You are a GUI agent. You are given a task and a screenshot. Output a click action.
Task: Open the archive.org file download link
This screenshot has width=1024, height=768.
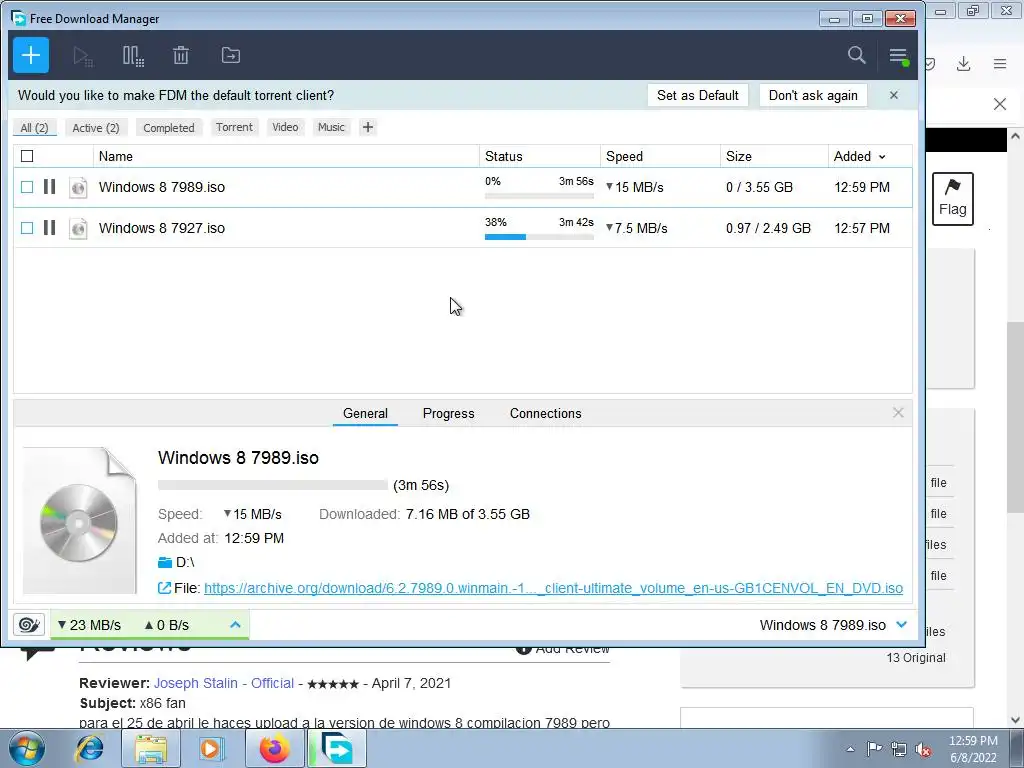click(553, 588)
